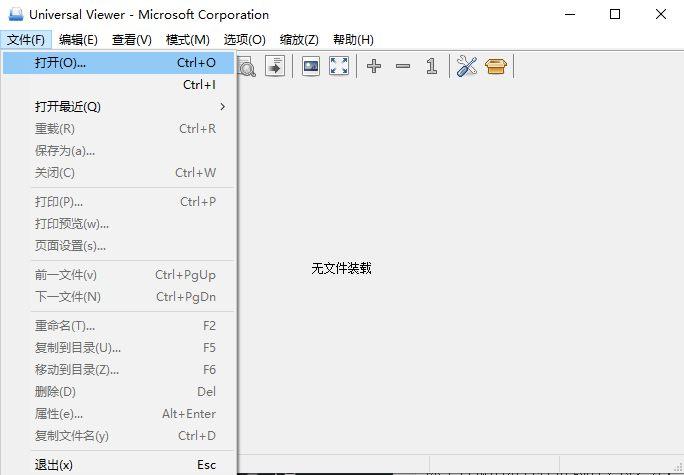Choose 关闭(C) menu entry
684x475 pixels.
[119, 173]
